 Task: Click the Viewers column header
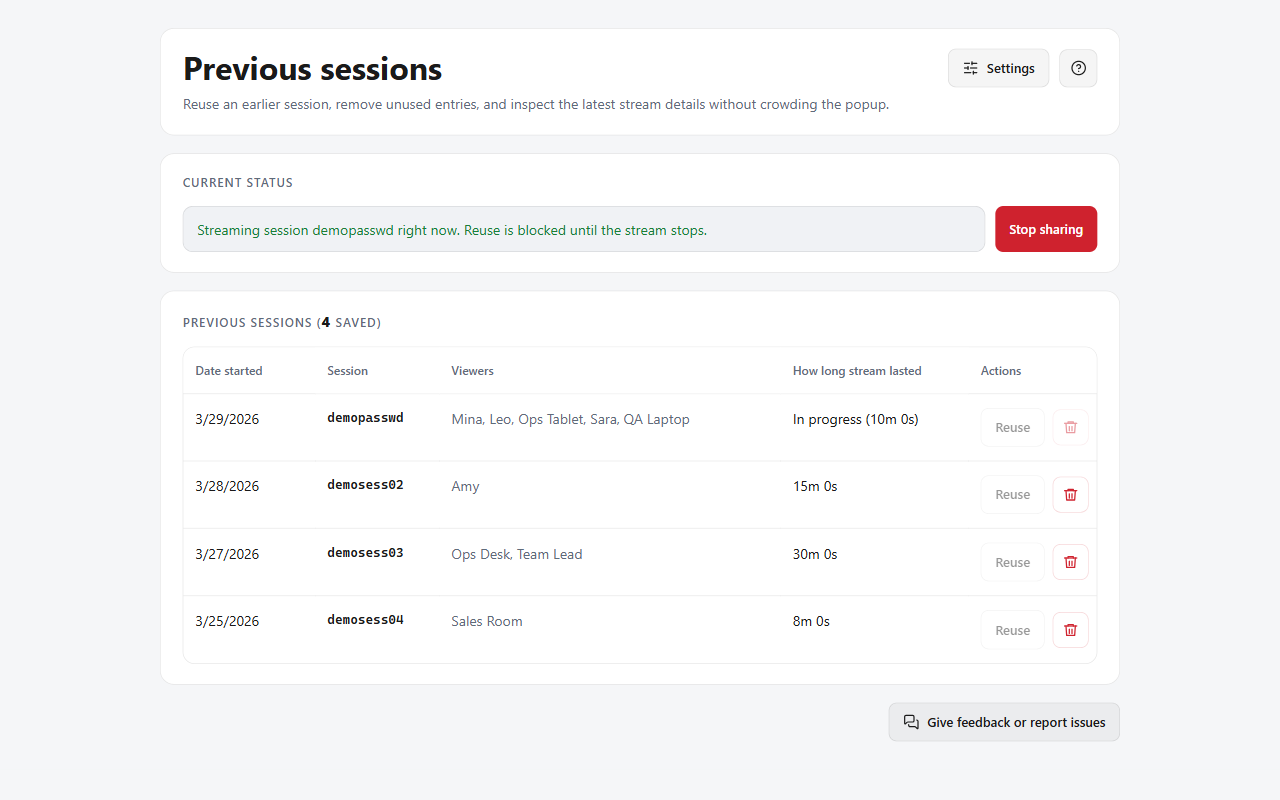(472, 371)
